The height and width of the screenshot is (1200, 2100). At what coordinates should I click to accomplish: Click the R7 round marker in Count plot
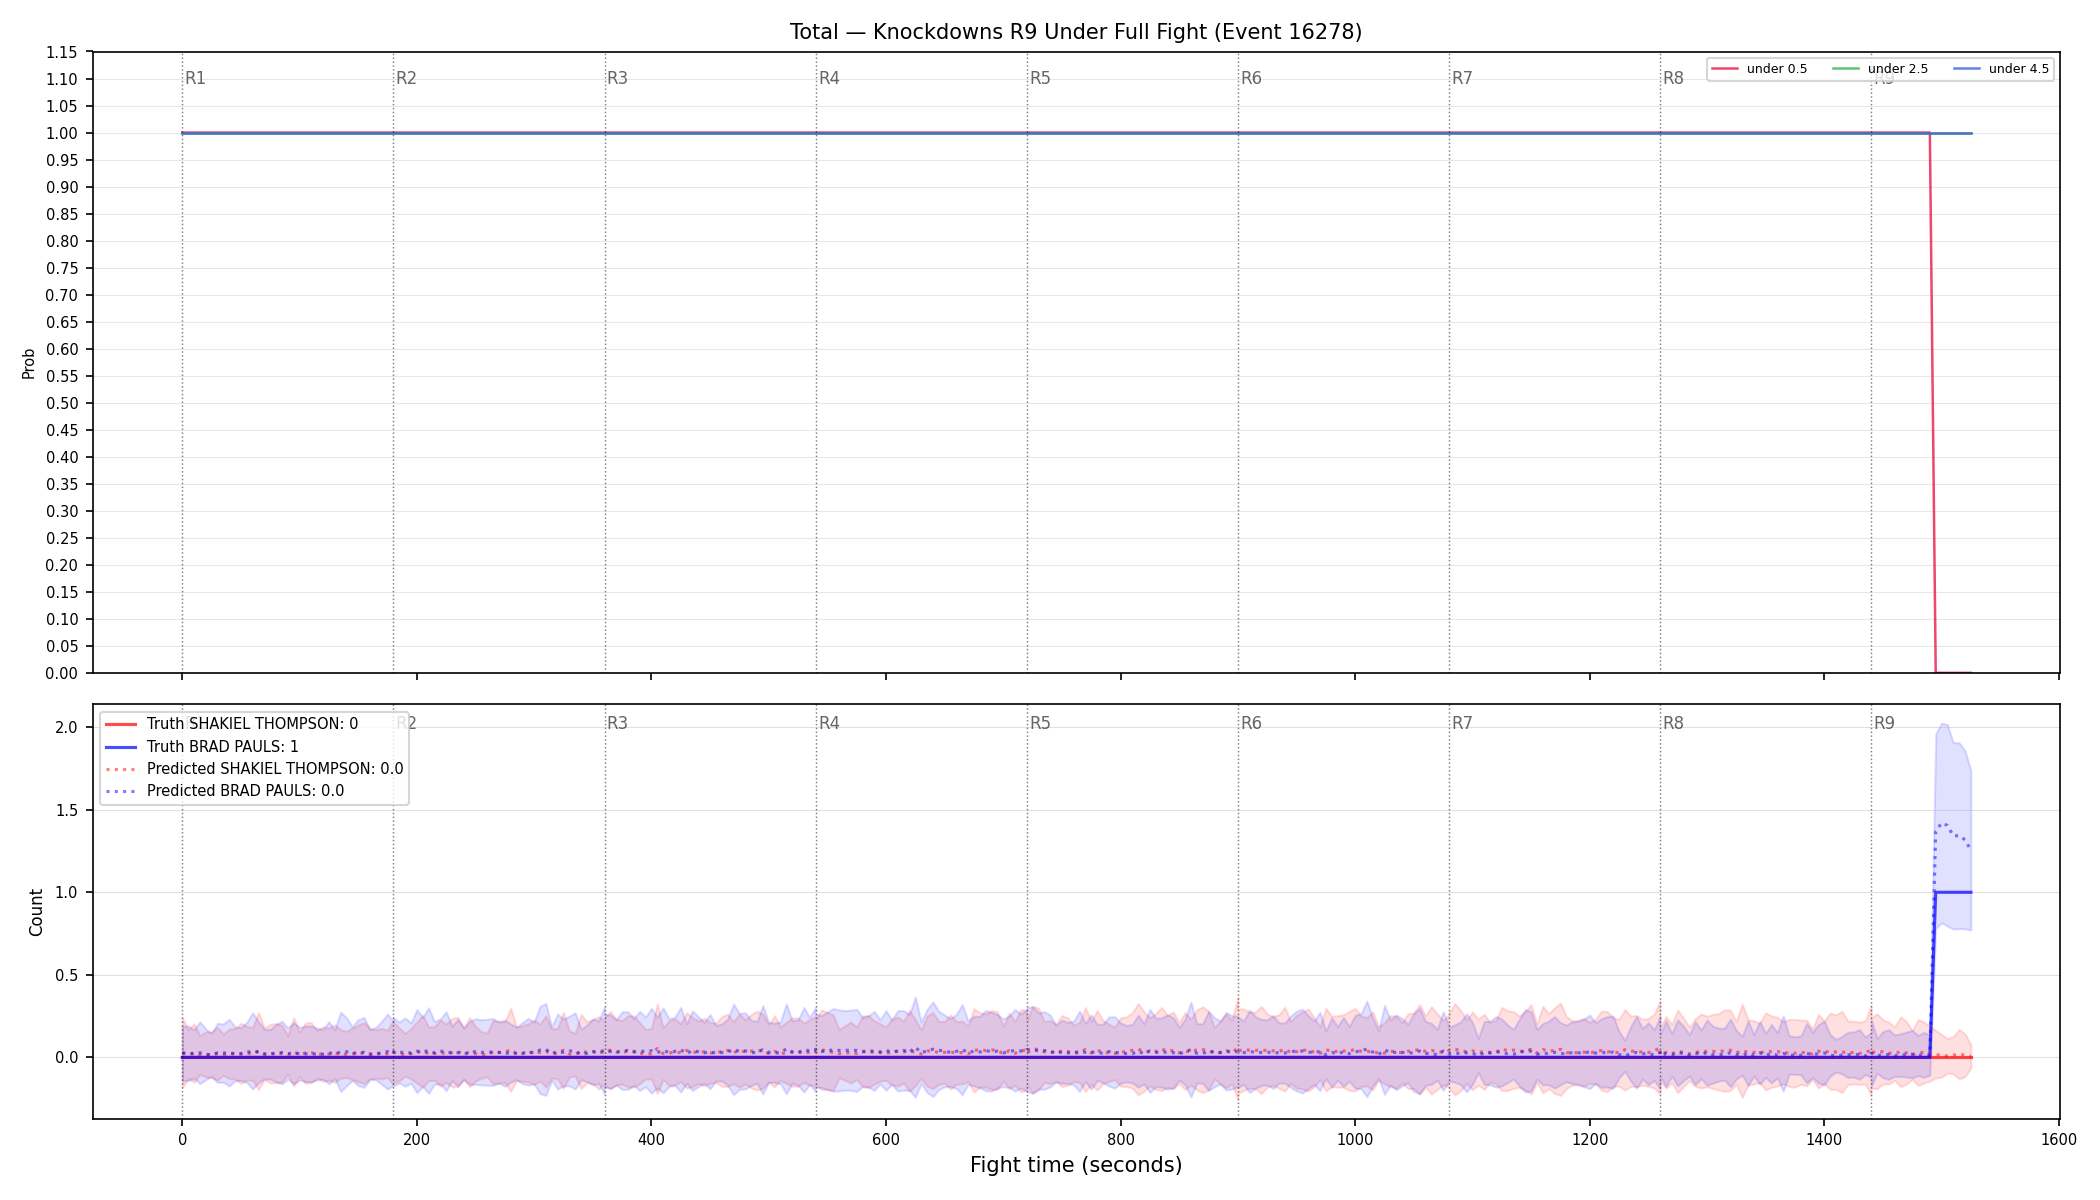click(1462, 723)
